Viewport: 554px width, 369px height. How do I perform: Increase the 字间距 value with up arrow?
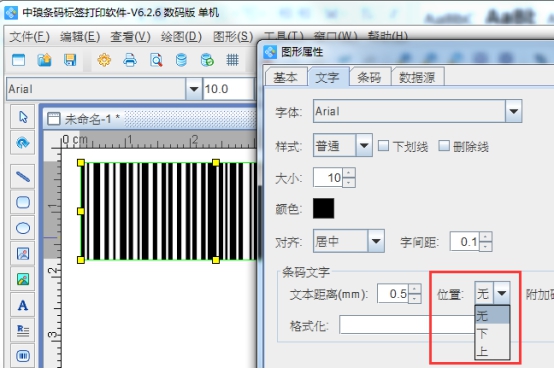(485, 236)
